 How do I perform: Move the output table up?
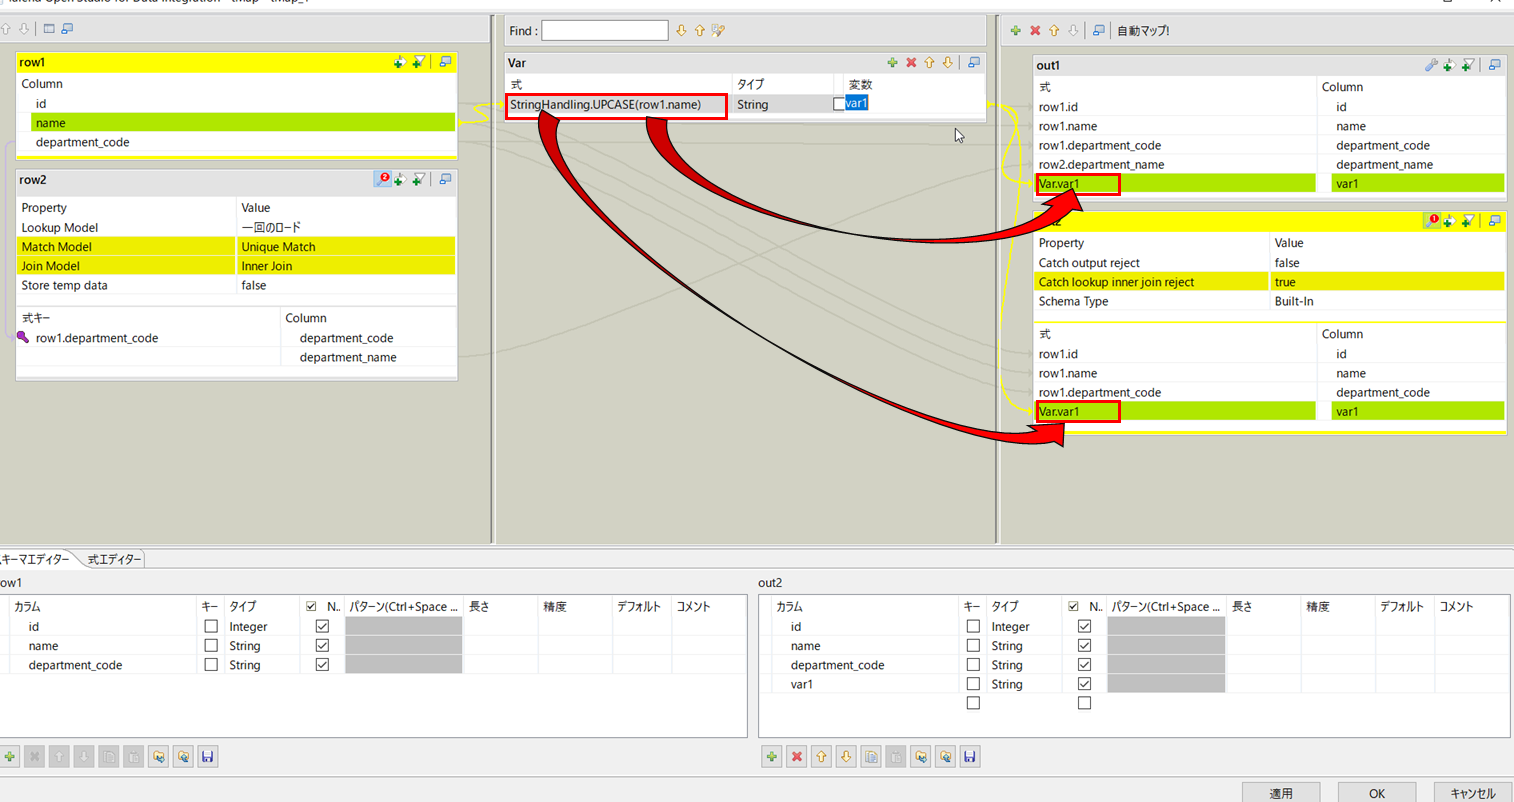pos(1054,31)
